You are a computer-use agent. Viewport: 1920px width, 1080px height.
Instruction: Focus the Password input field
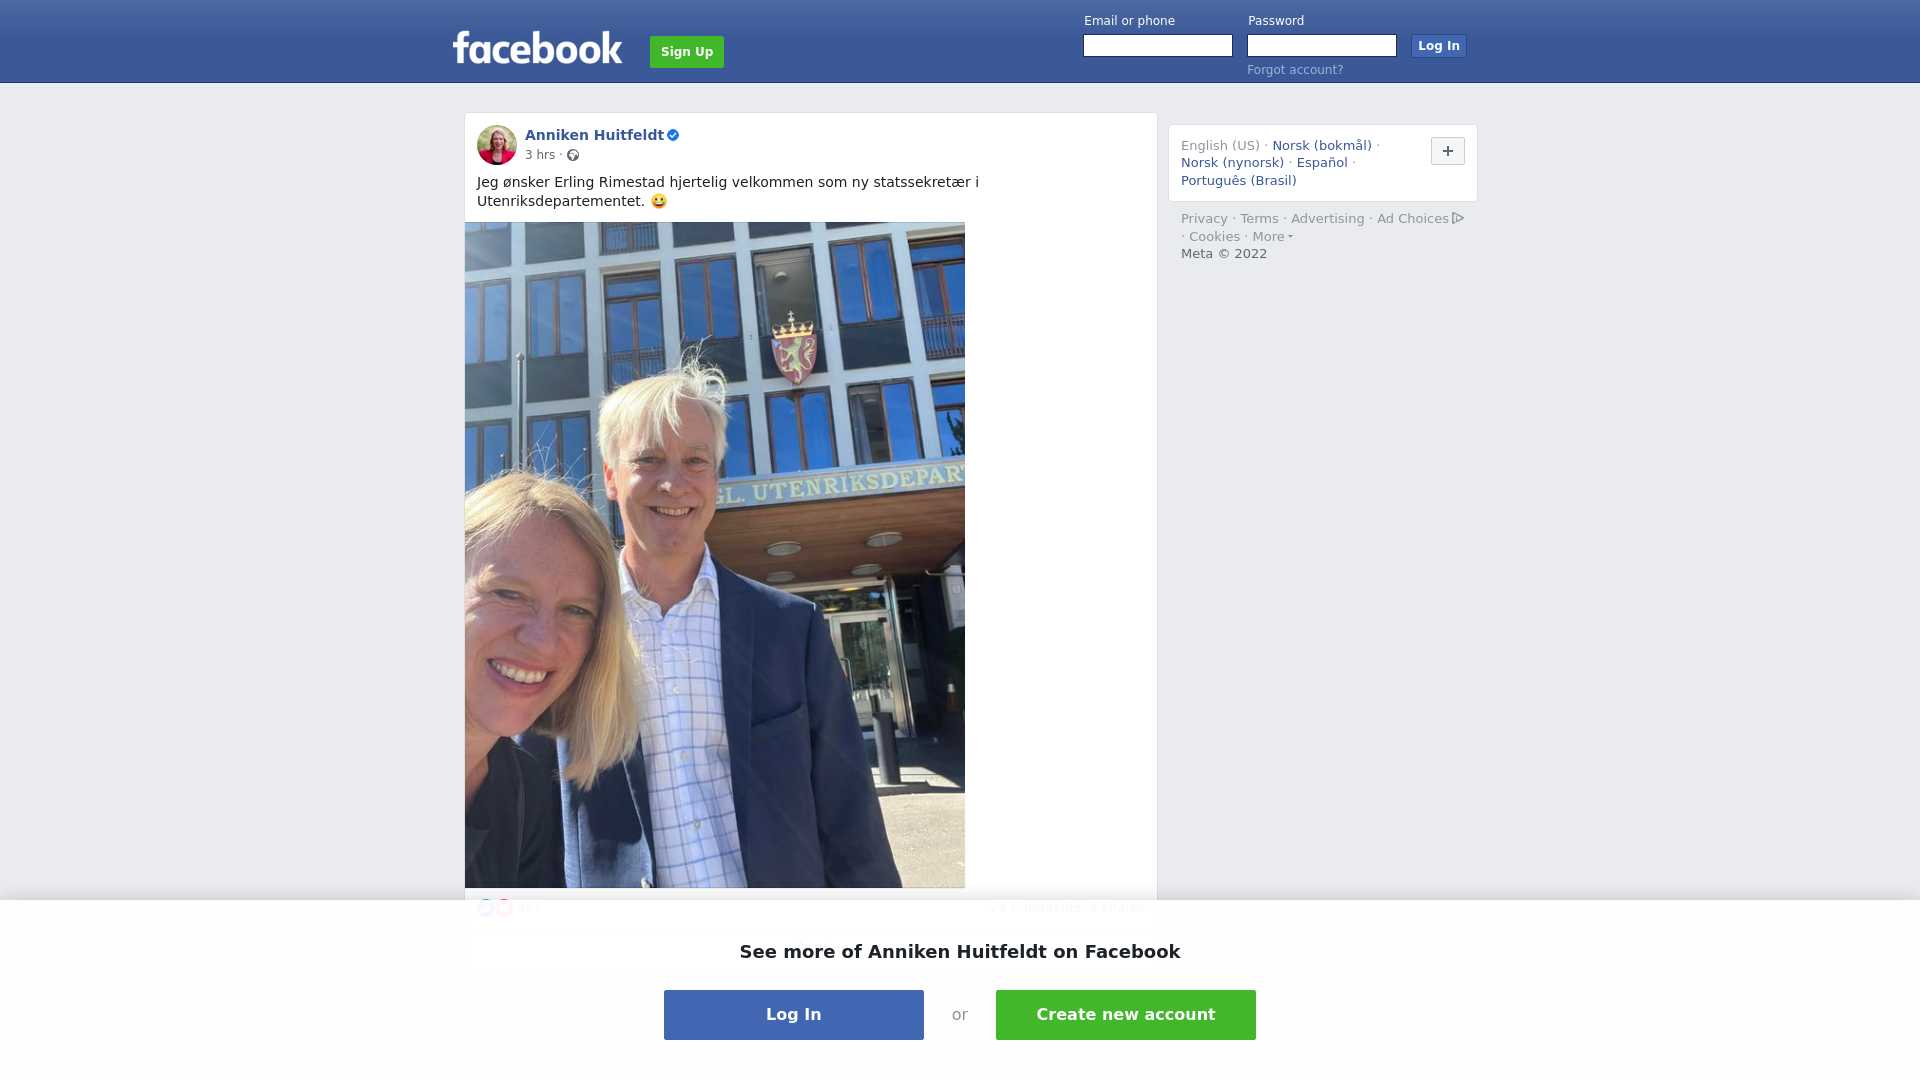pos(1322,46)
